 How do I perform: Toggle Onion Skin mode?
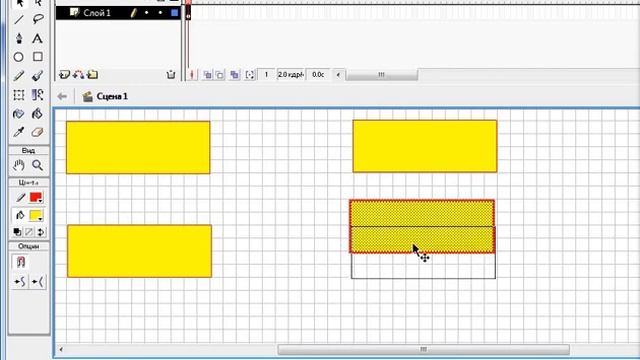[x=208, y=75]
